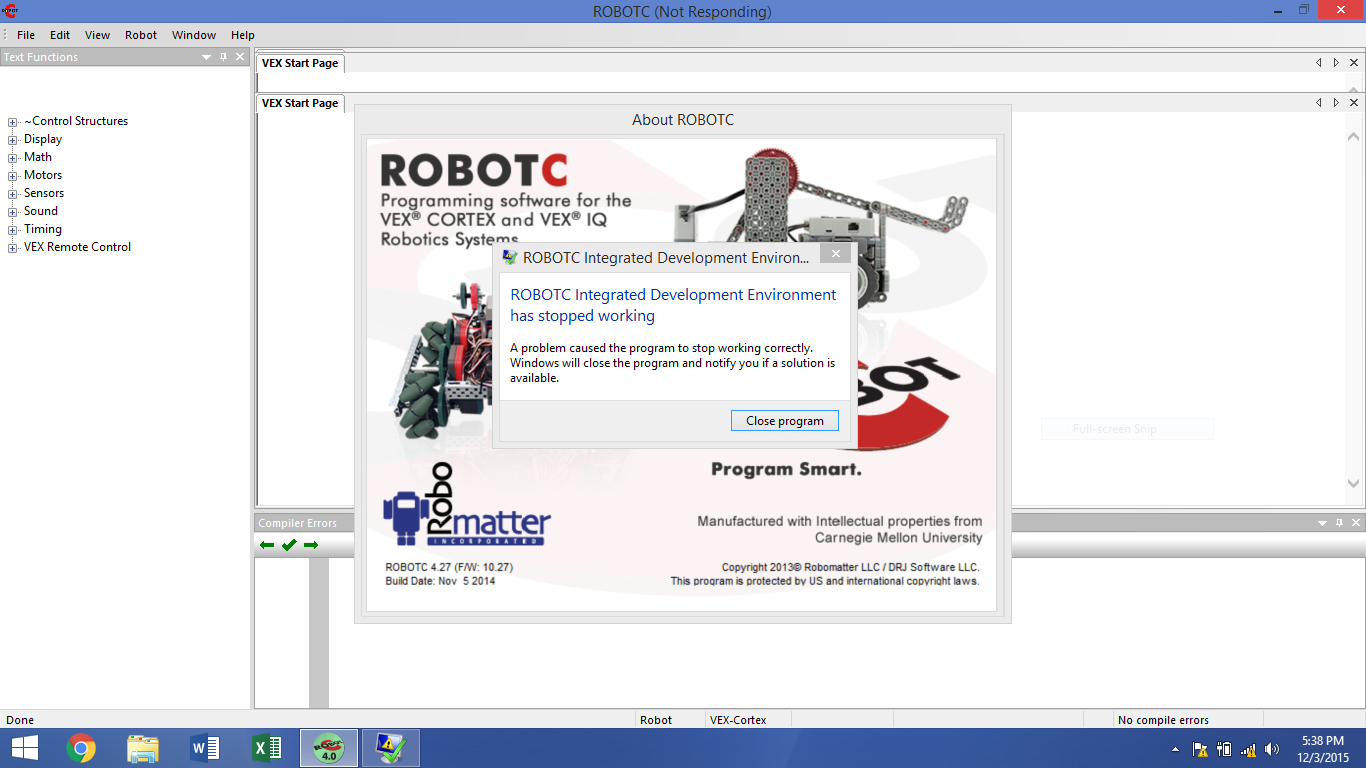1366x768 pixels.
Task: Open the Help menu
Action: tap(243, 35)
